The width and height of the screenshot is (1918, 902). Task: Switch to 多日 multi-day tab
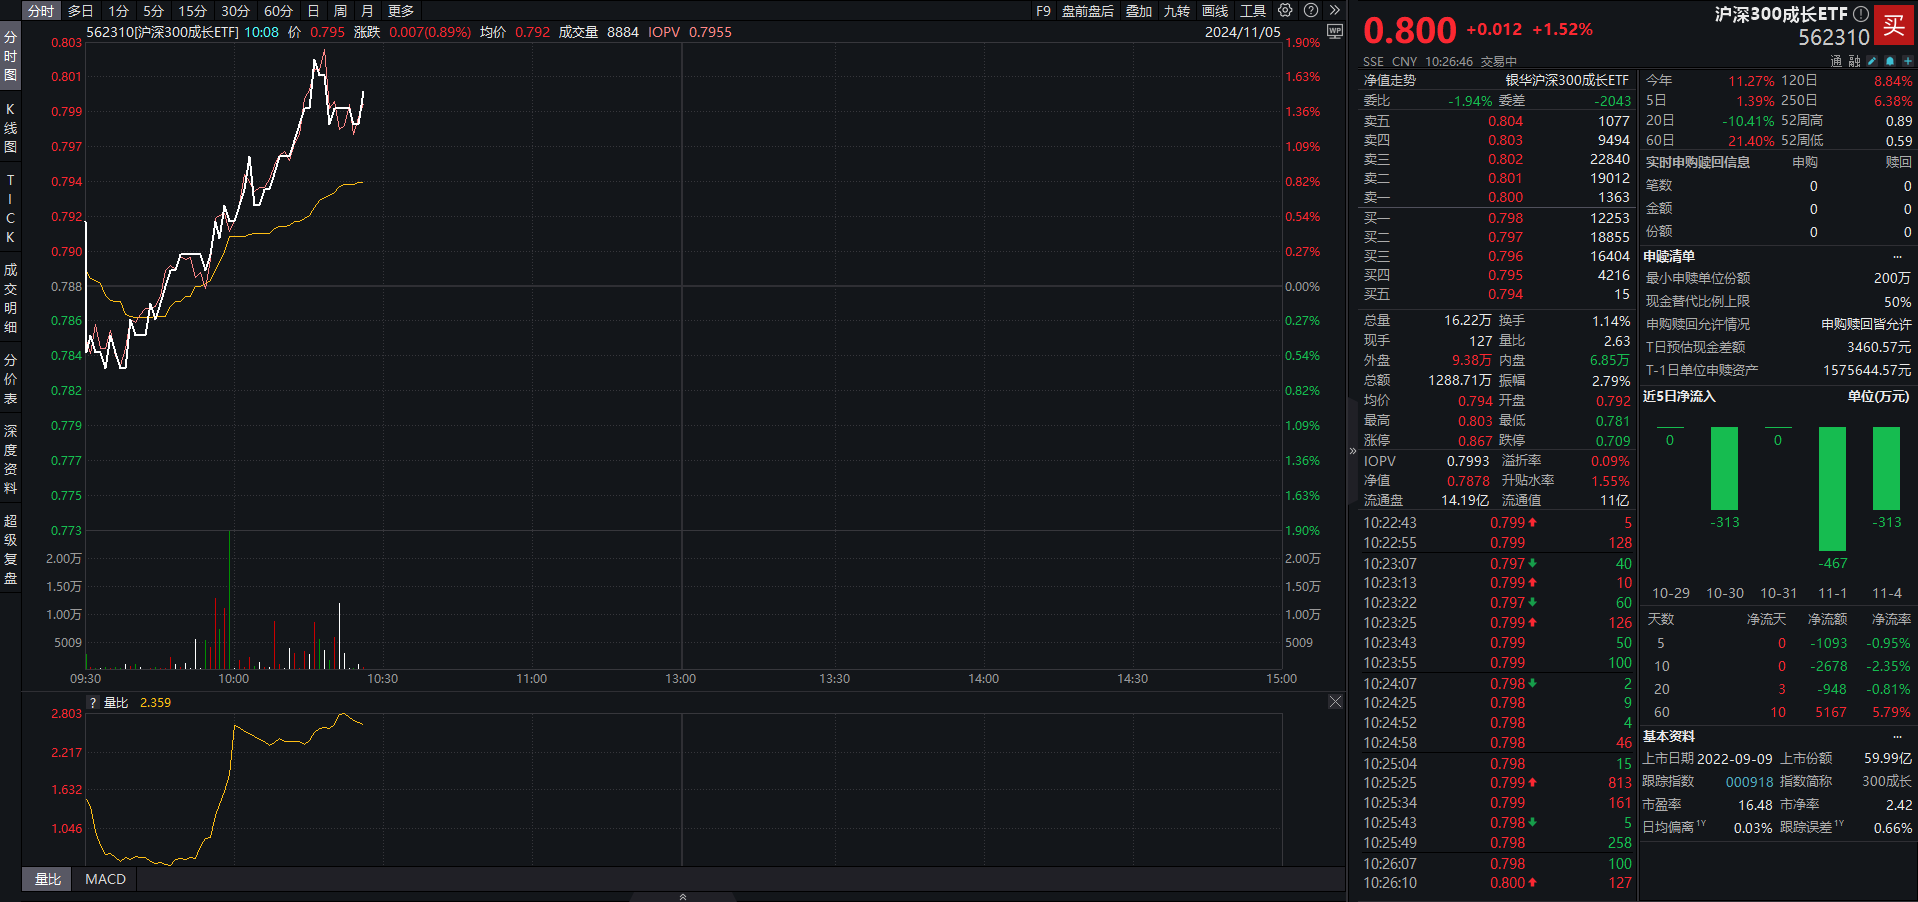[x=81, y=11]
